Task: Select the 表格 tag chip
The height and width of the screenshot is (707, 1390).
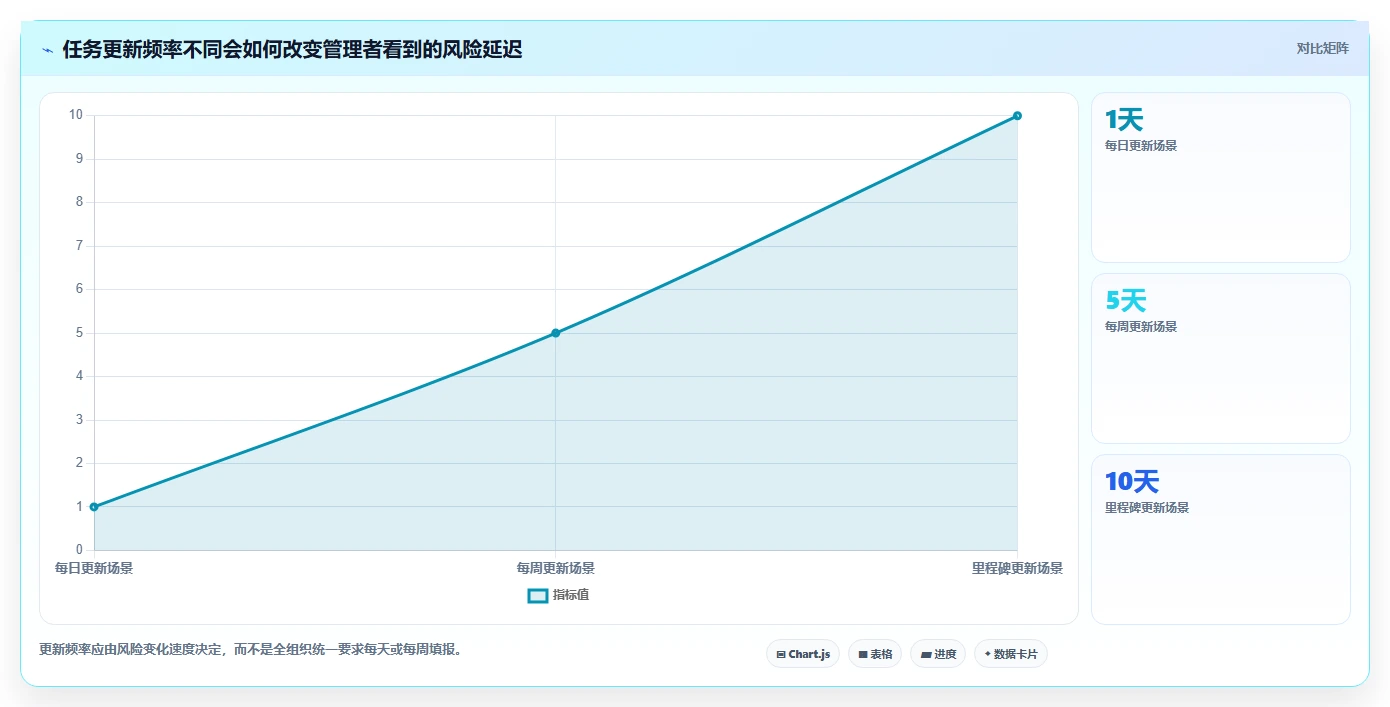Action: click(875, 654)
